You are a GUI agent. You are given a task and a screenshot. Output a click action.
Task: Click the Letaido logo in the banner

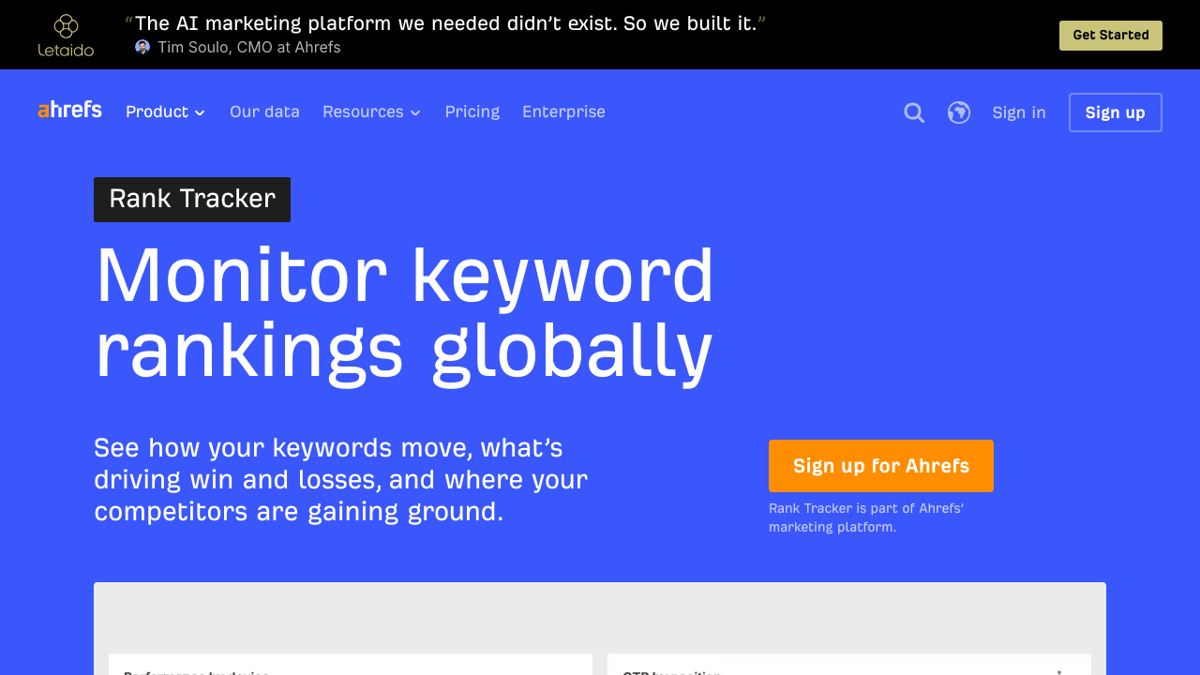(x=66, y=35)
